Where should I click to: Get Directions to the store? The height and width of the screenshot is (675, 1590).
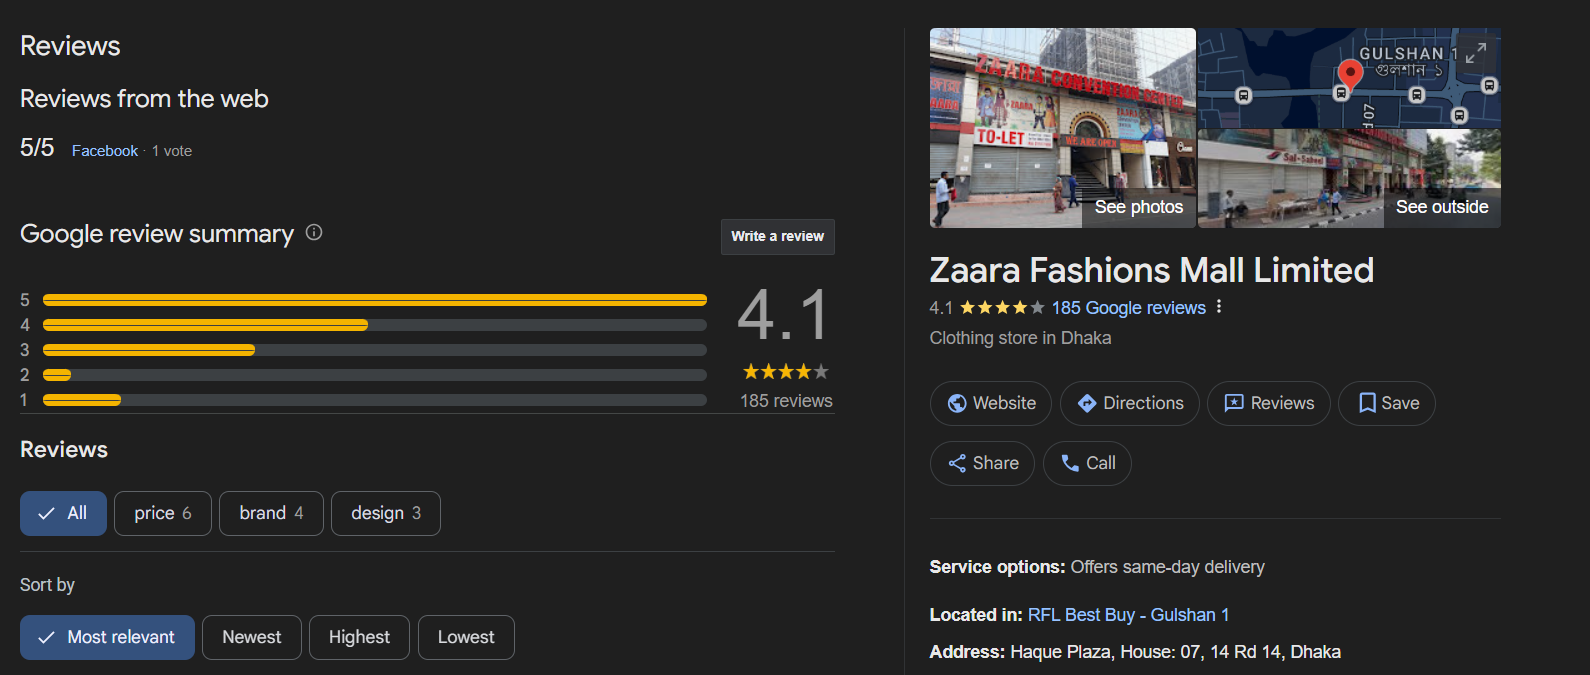(x=1130, y=403)
